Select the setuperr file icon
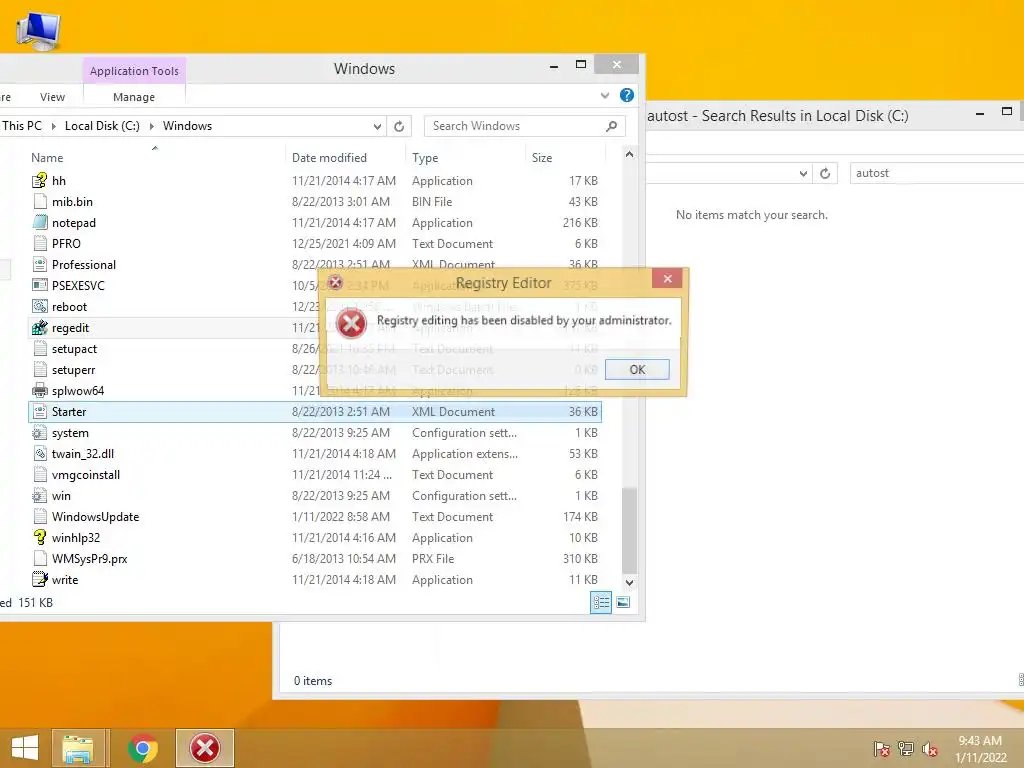Image resolution: width=1024 pixels, height=768 pixels. (40, 370)
